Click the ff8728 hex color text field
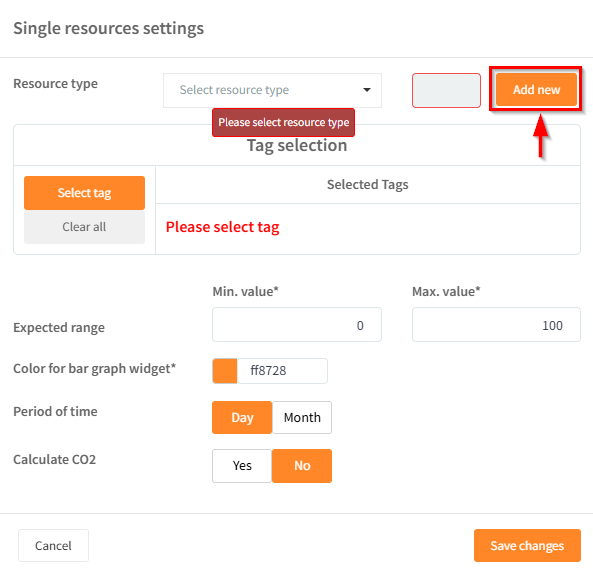Image resolution: width=593 pixels, height=575 pixels. 282,371
